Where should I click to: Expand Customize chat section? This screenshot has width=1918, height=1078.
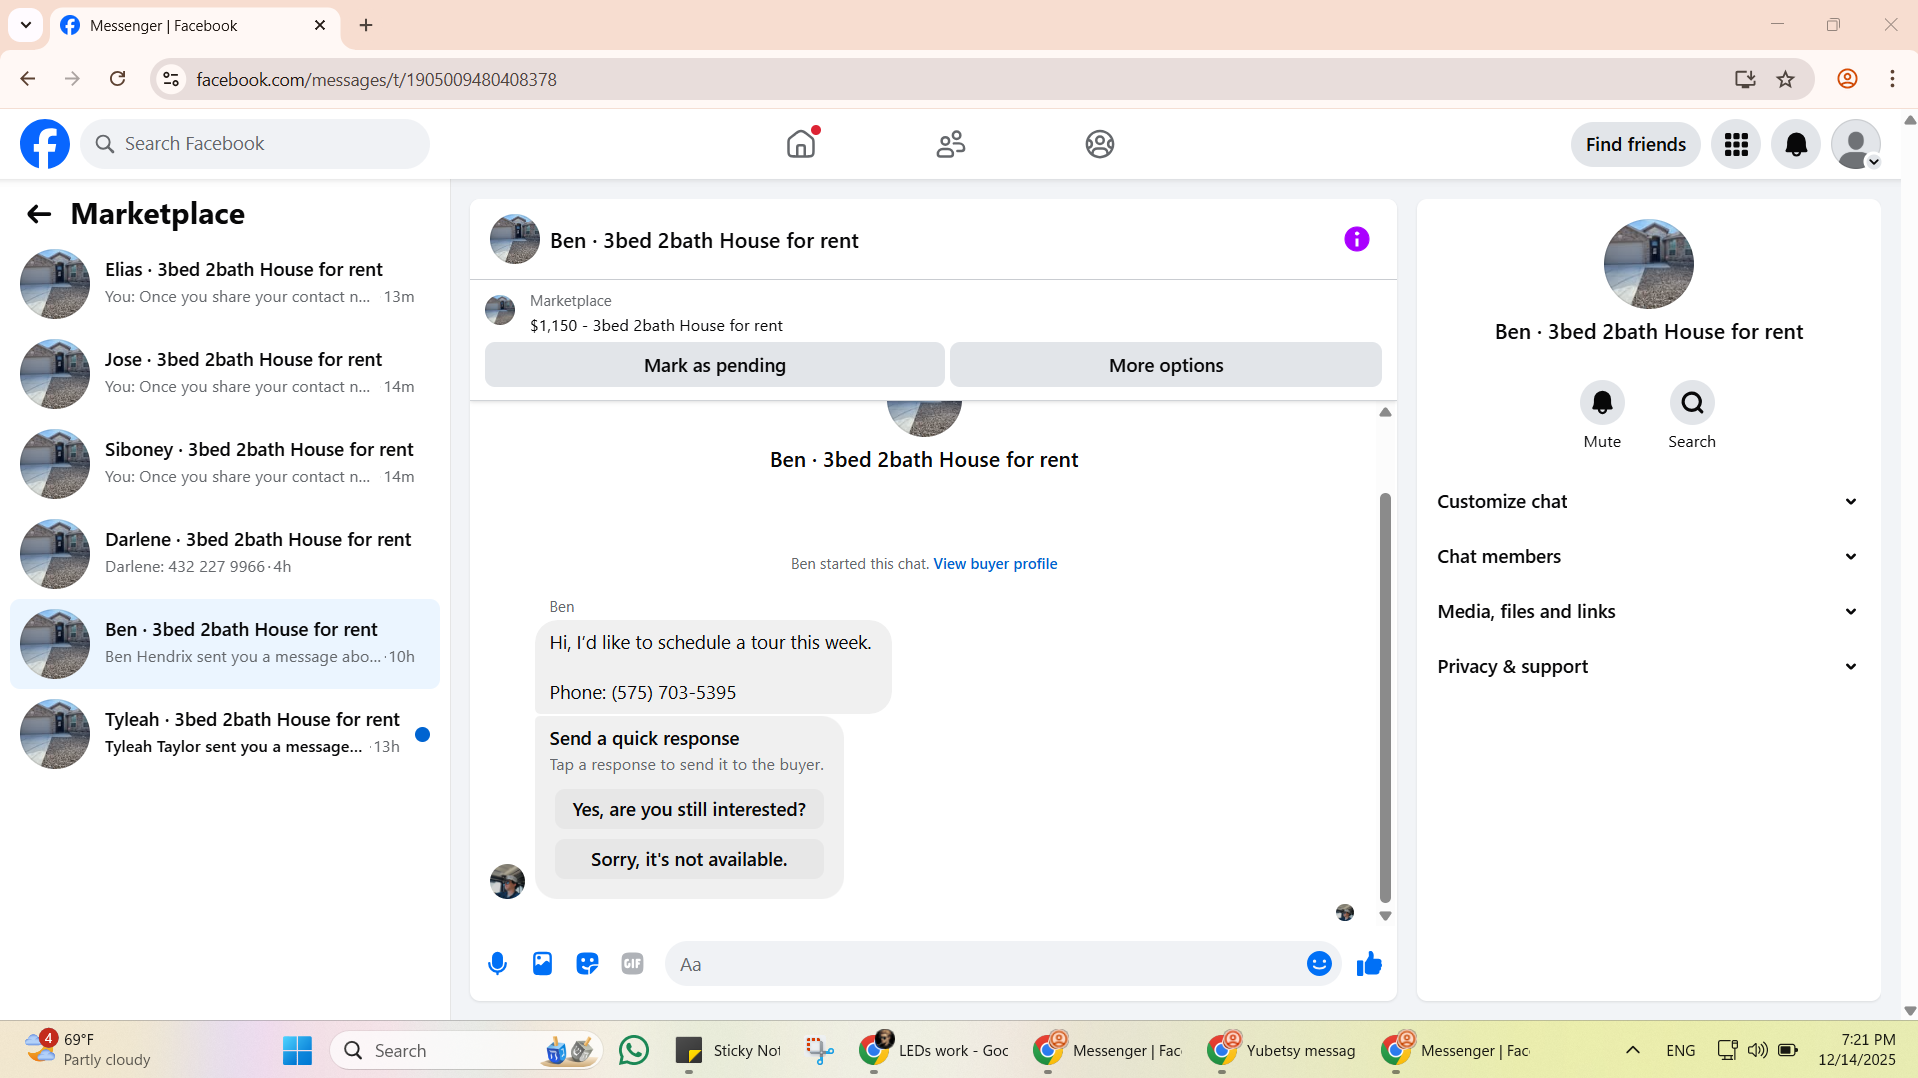click(x=1648, y=502)
